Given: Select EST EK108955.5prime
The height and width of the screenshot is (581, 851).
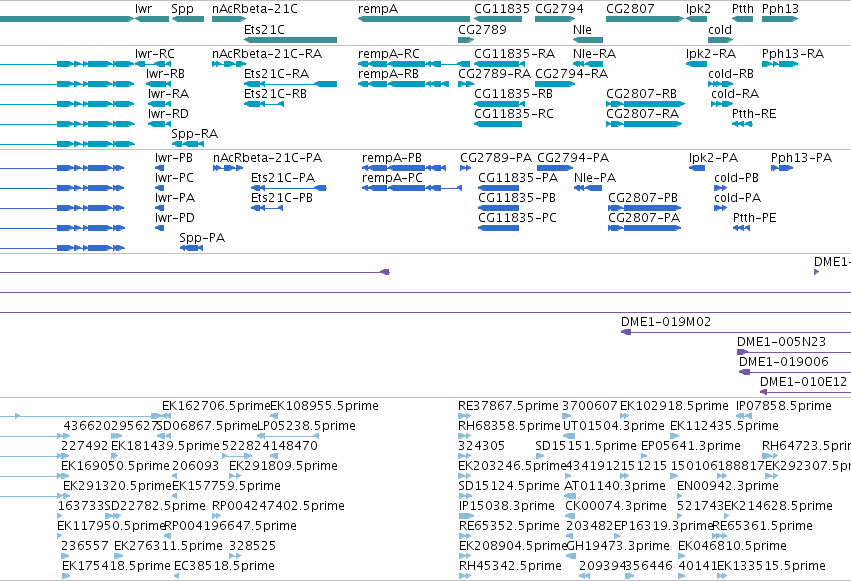Looking at the screenshot, I should click(325, 406).
